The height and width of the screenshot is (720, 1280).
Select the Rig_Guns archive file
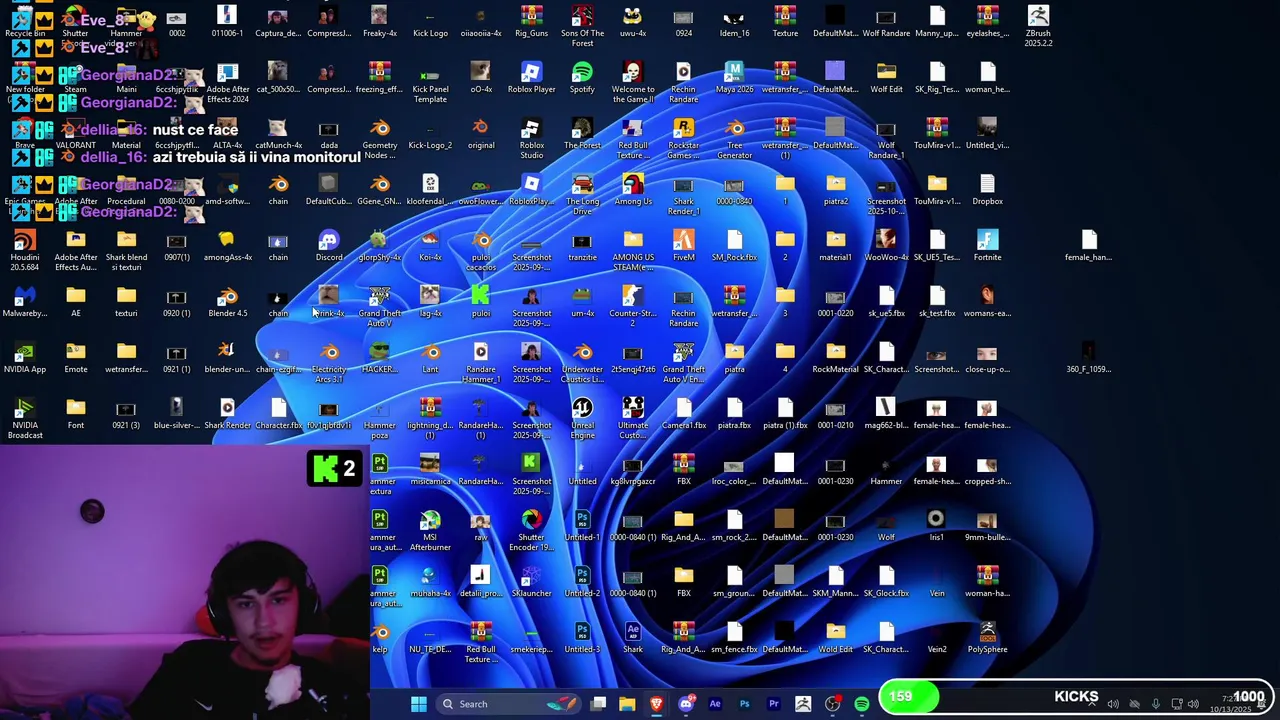[x=531, y=22]
